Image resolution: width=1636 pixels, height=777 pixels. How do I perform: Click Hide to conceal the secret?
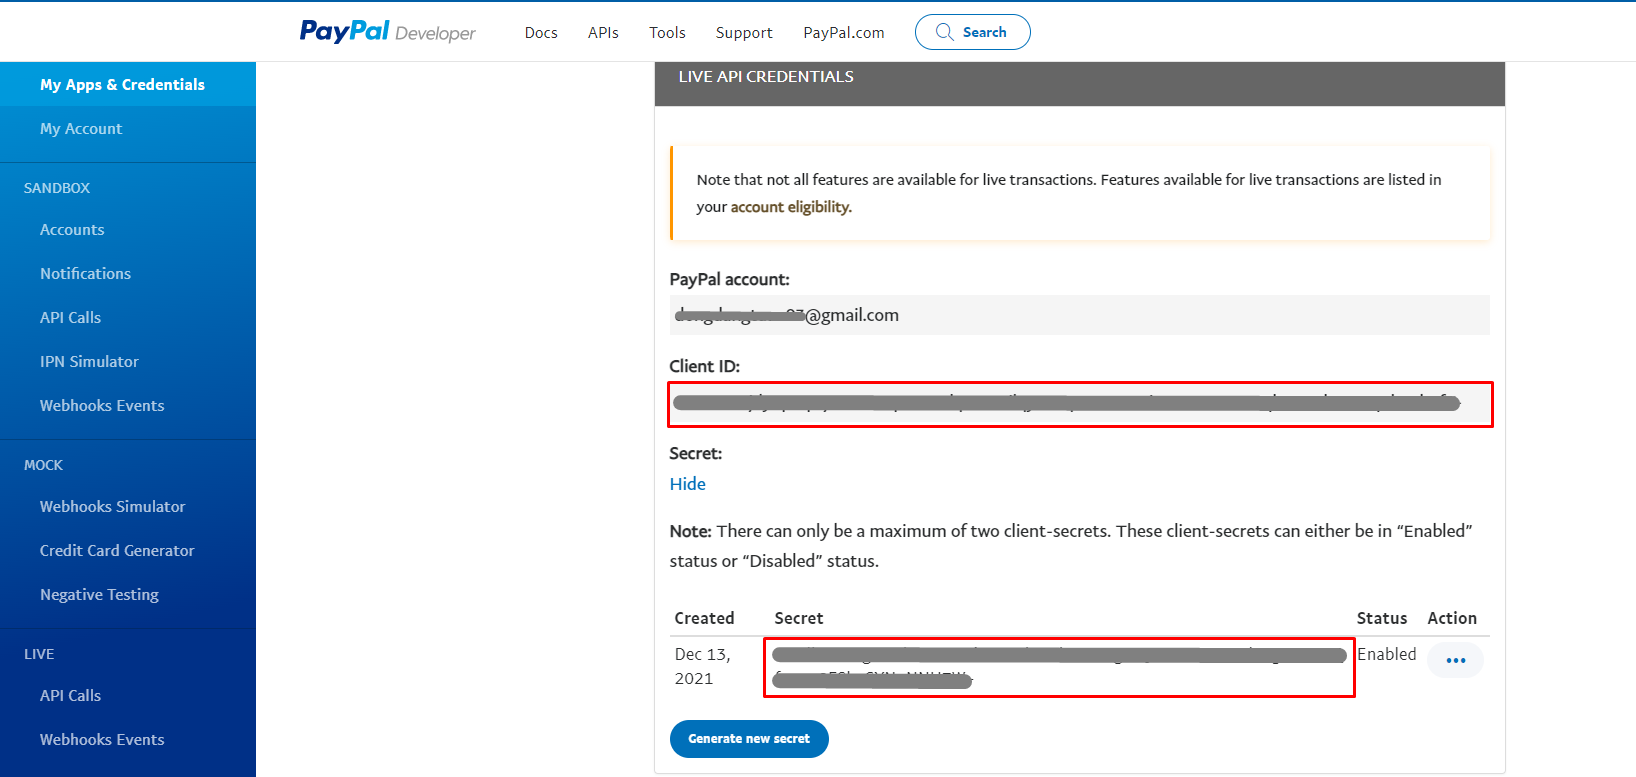[x=687, y=484]
